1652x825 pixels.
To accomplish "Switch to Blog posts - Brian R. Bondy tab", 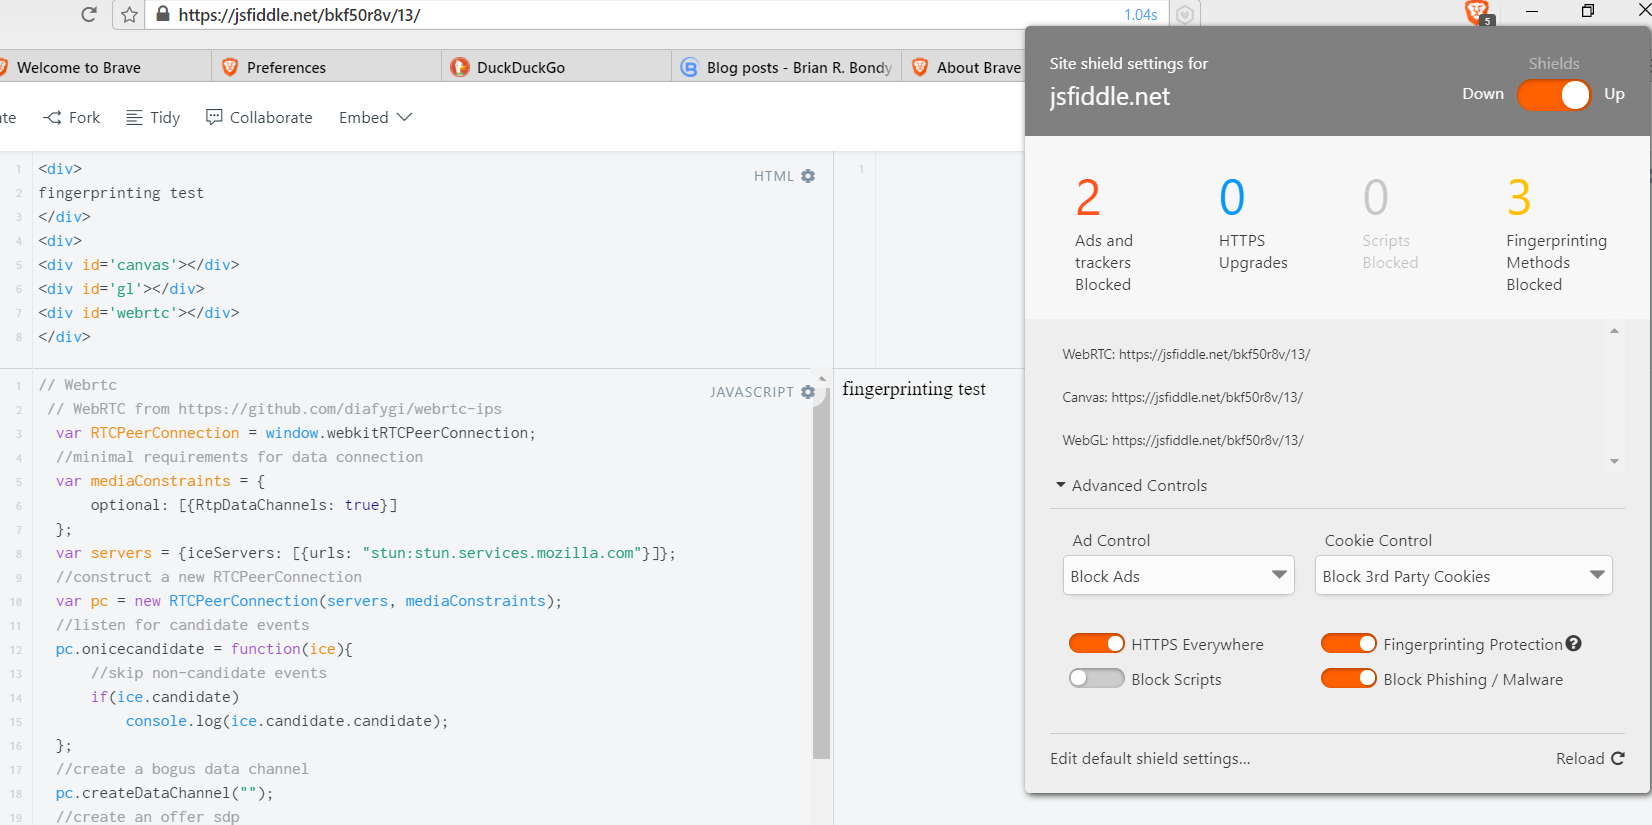I will click(x=786, y=67).
